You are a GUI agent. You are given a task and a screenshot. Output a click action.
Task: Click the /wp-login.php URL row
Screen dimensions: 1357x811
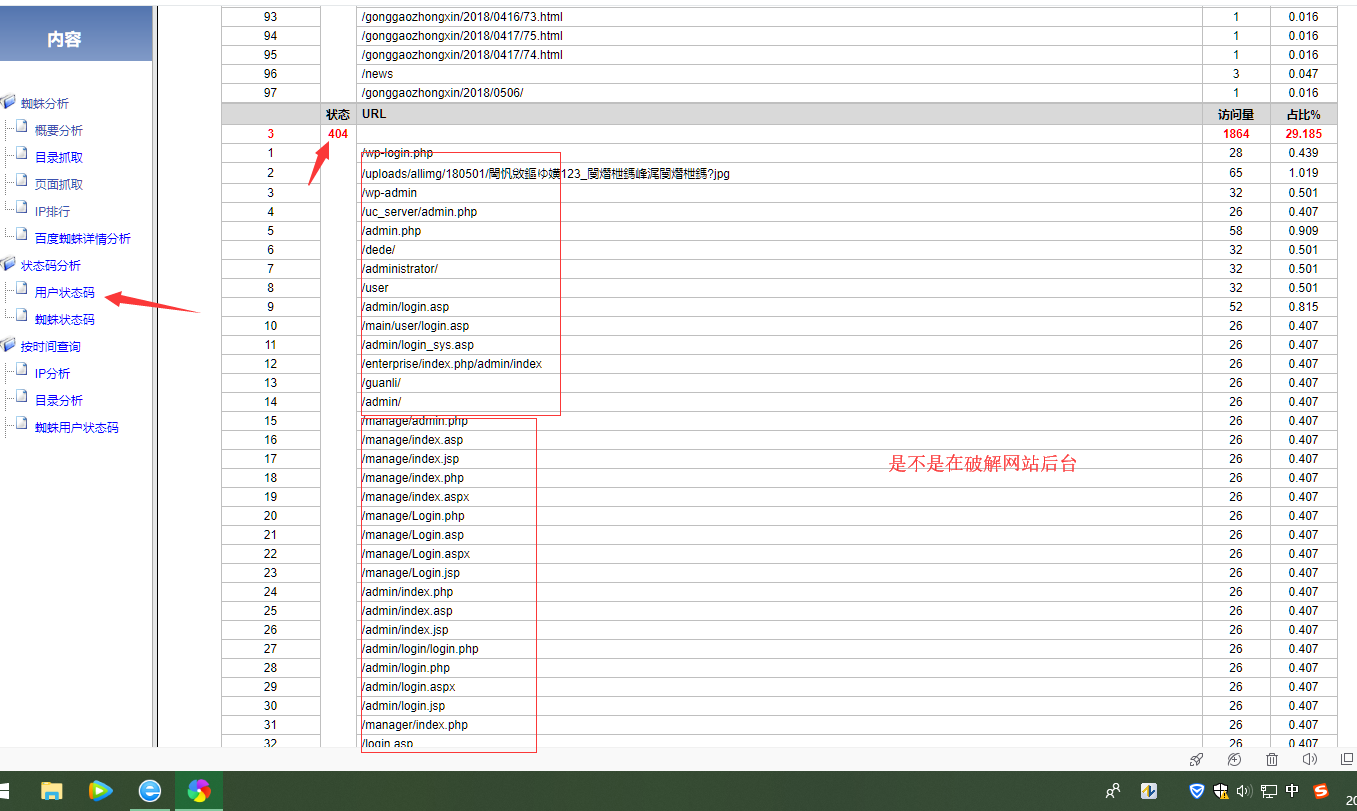pyautogui.click(x=397, y=153)
